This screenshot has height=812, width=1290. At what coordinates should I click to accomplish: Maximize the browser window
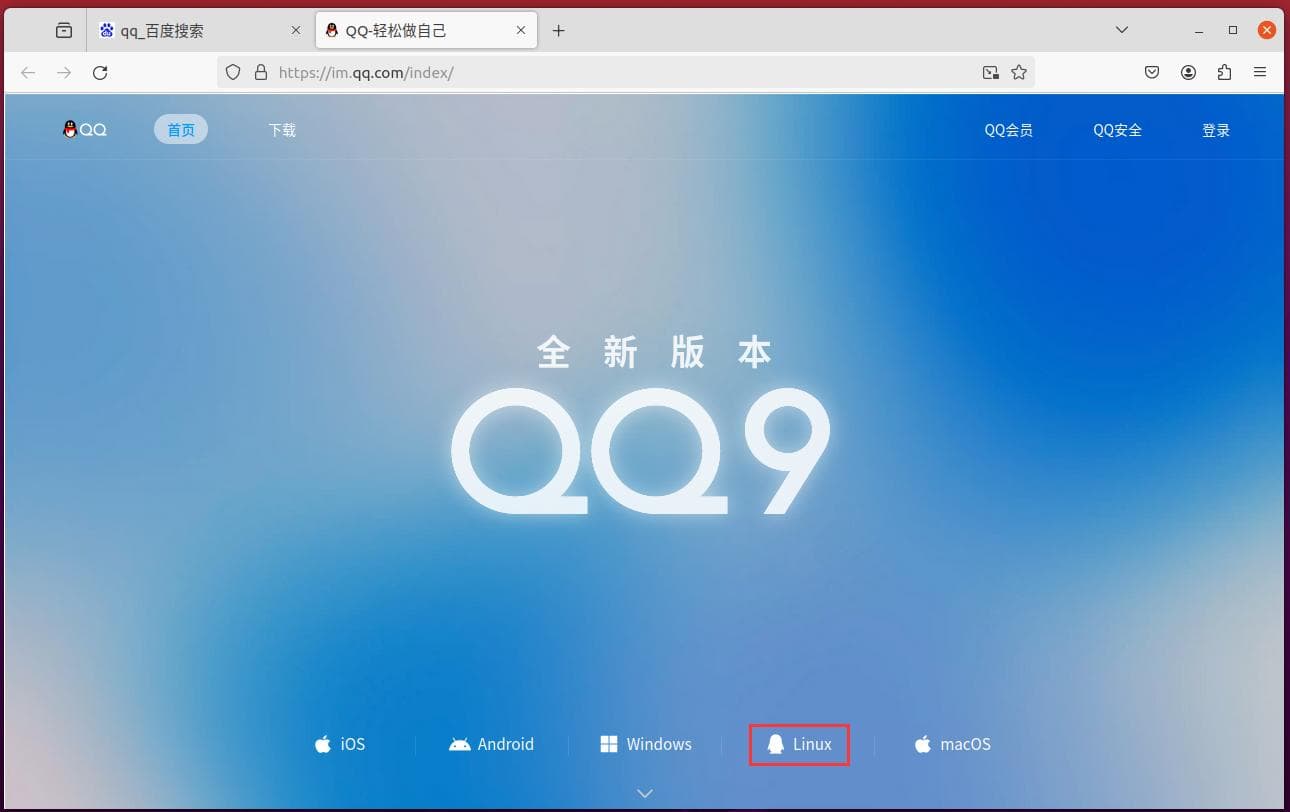tap(1233, 31)
